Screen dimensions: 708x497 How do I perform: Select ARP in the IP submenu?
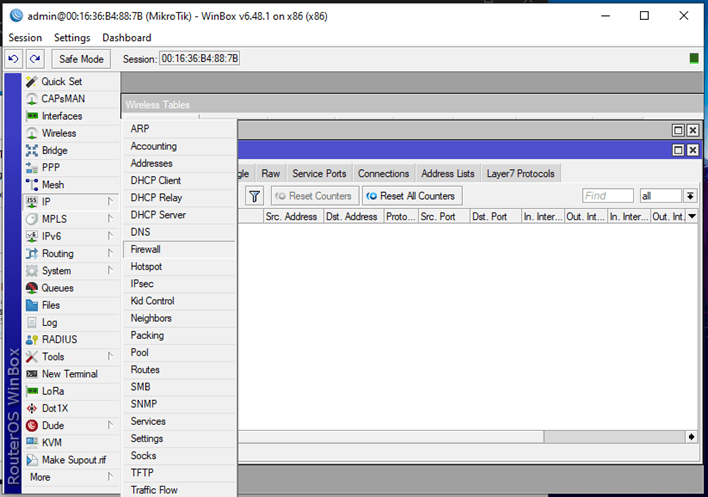click(179, 129)
